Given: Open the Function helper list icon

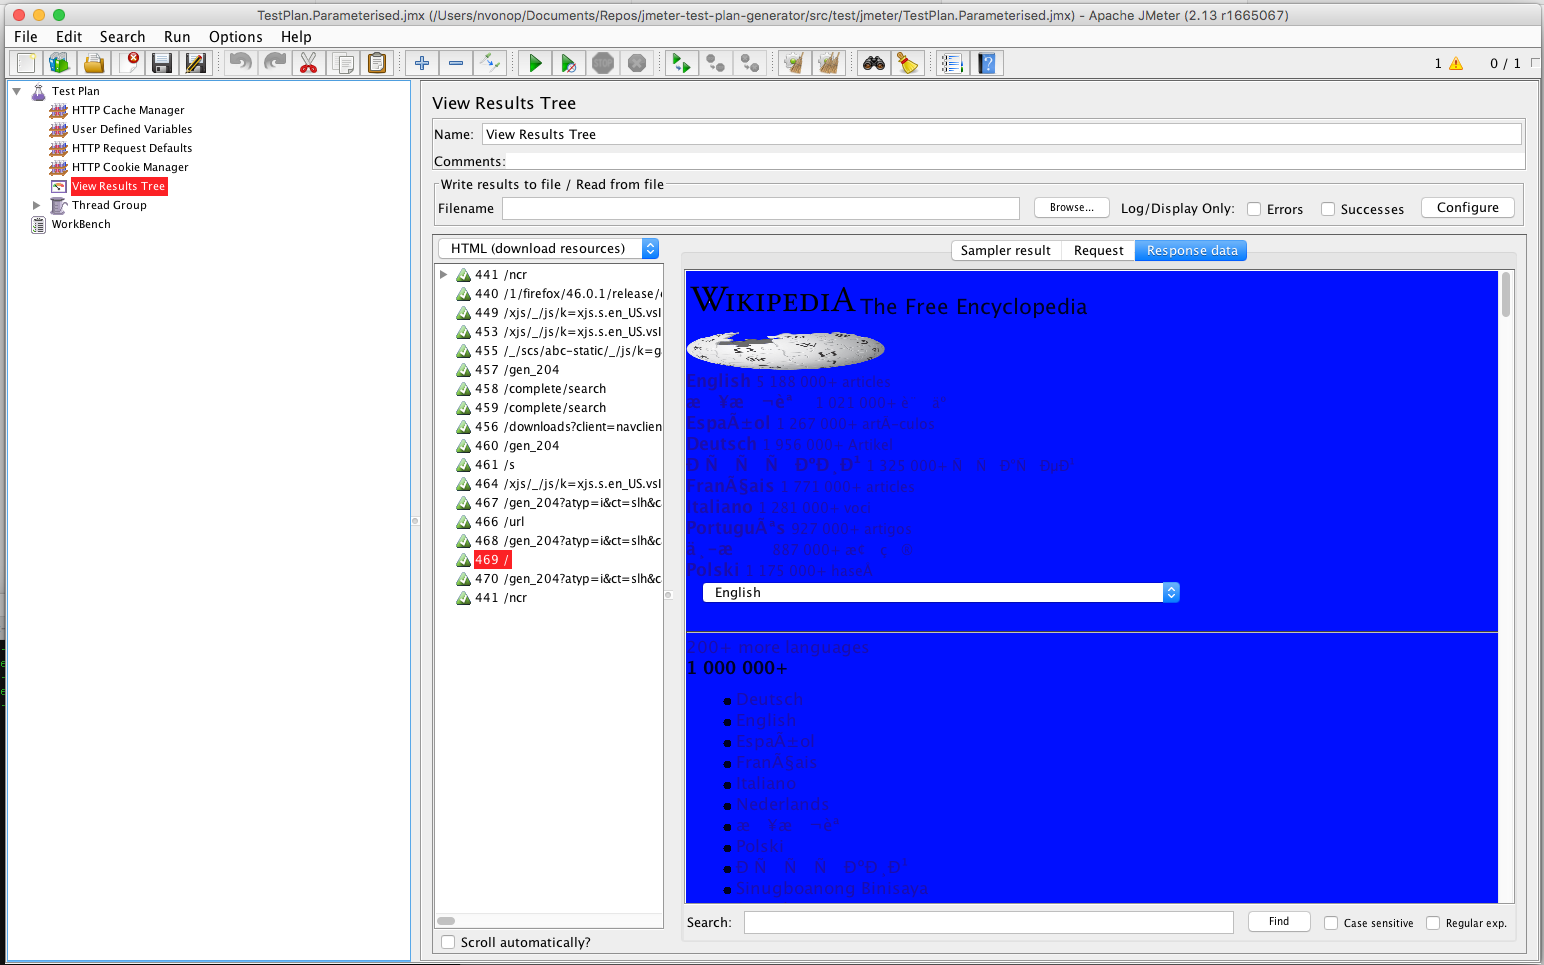Looking at the screenshot, I should (x=953, y=63).
